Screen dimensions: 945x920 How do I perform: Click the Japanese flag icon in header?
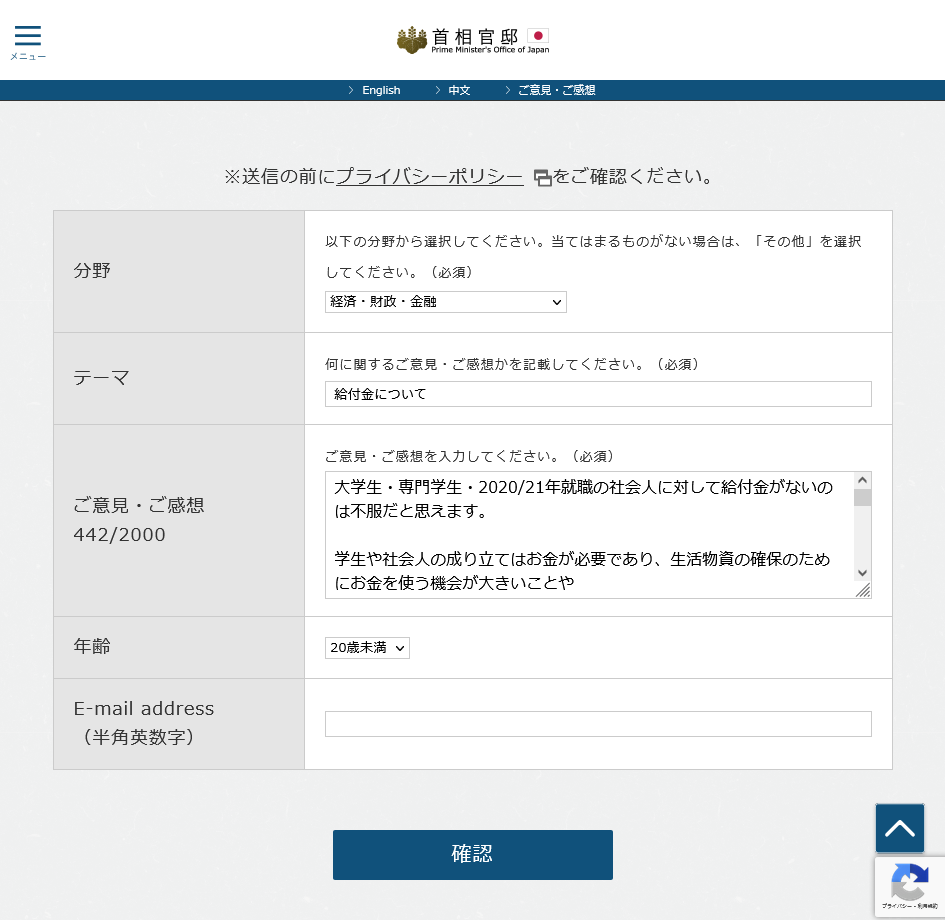[x=538, y=36]
